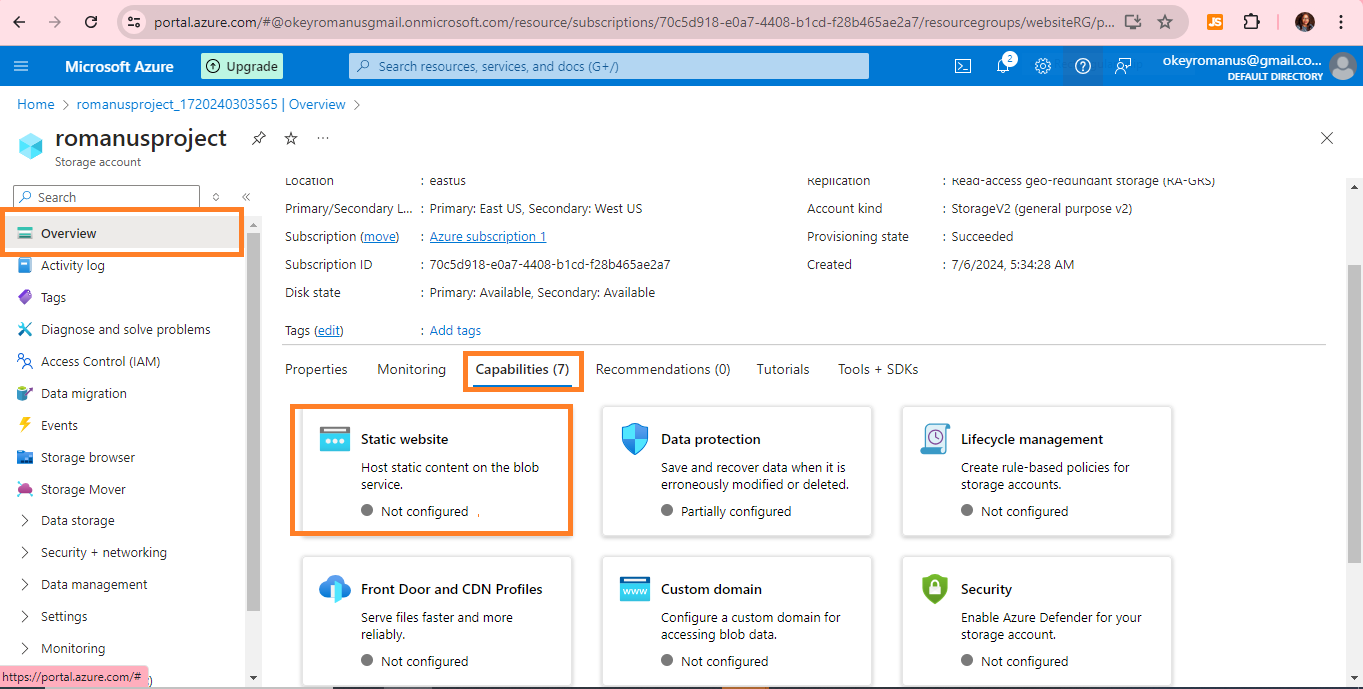Mark romanusproject as a favorite star
Viewport: 1363px width, 689px height.
[291, 138]
